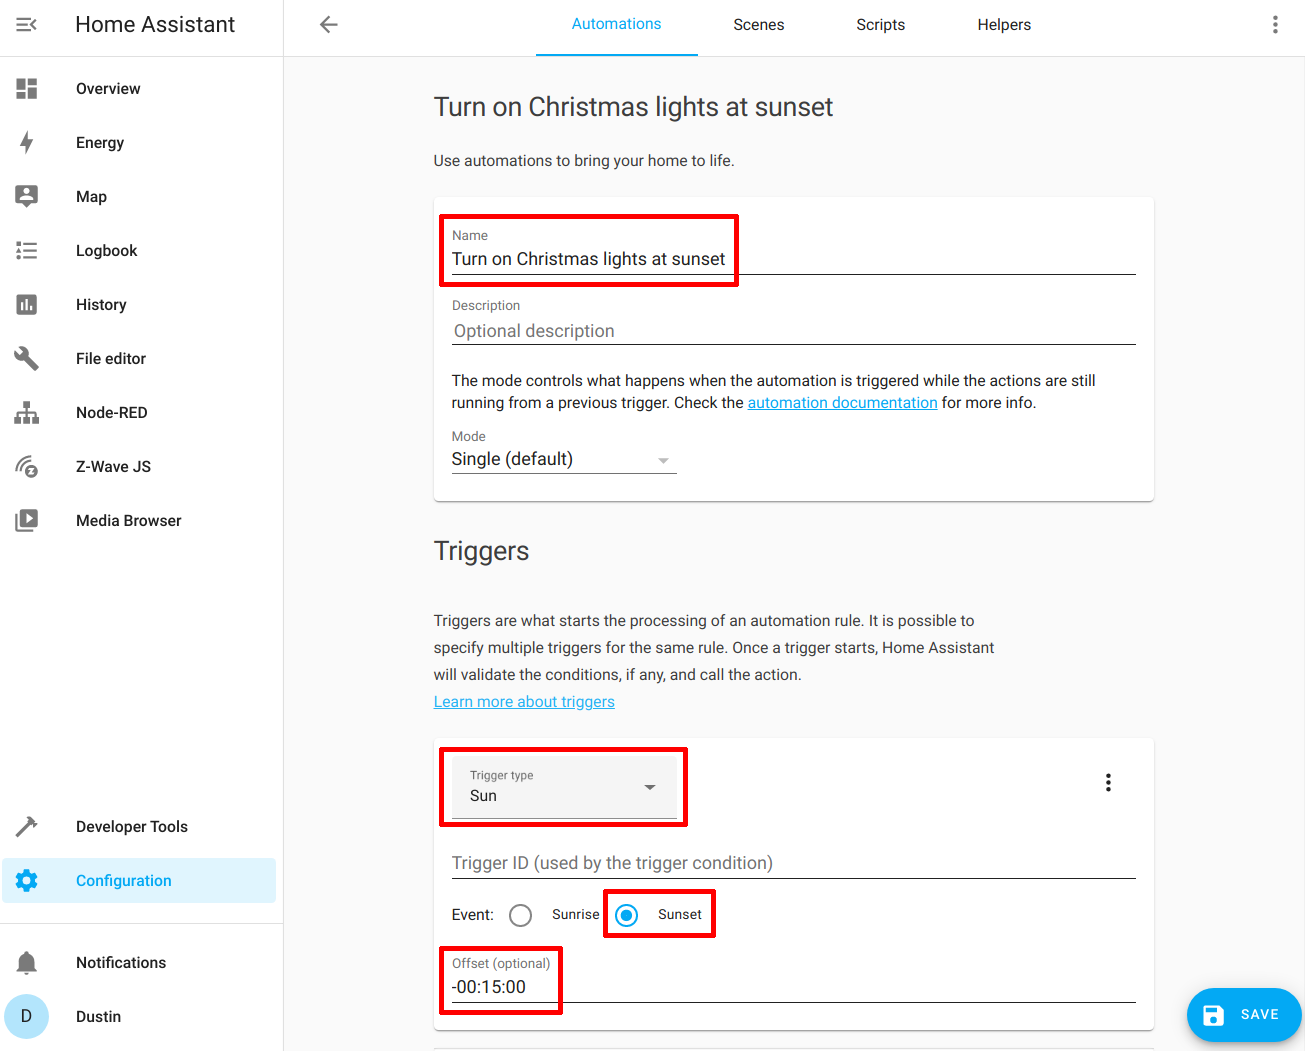Collapse the sidebar with the menu icon
Screen dimensions: 1305x1051
27,24
